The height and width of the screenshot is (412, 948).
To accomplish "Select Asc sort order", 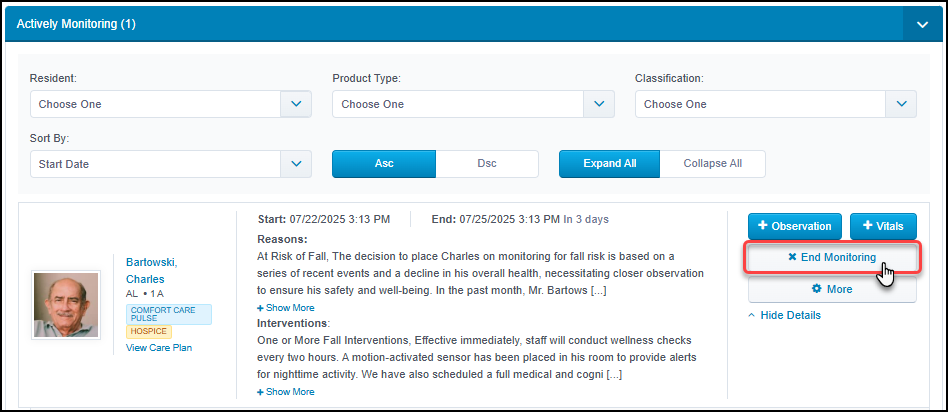I will click(x=384, y=164).
